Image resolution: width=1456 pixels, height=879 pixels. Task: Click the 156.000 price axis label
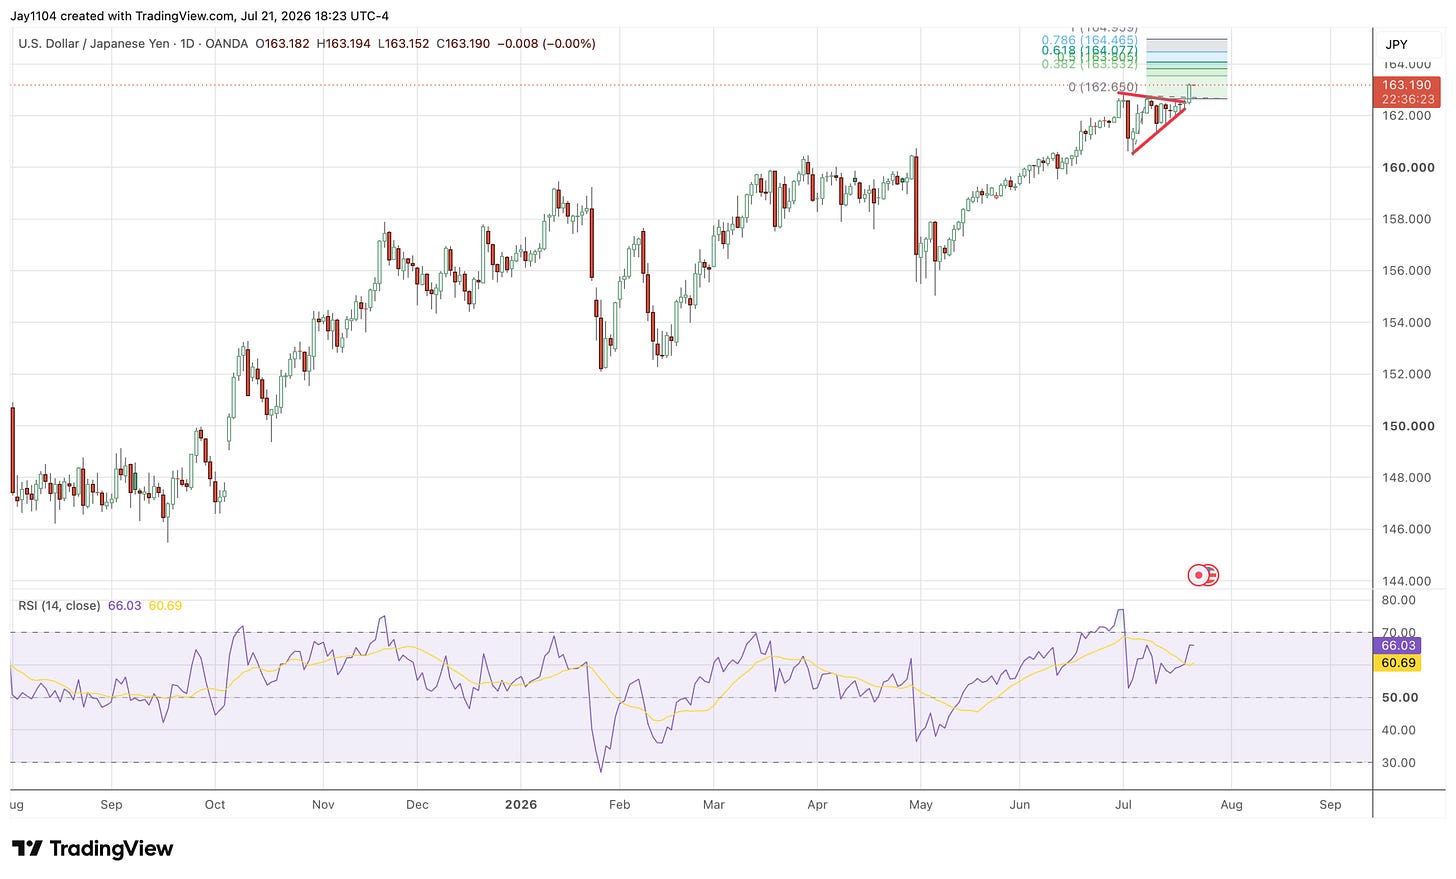coord(1407,271)
